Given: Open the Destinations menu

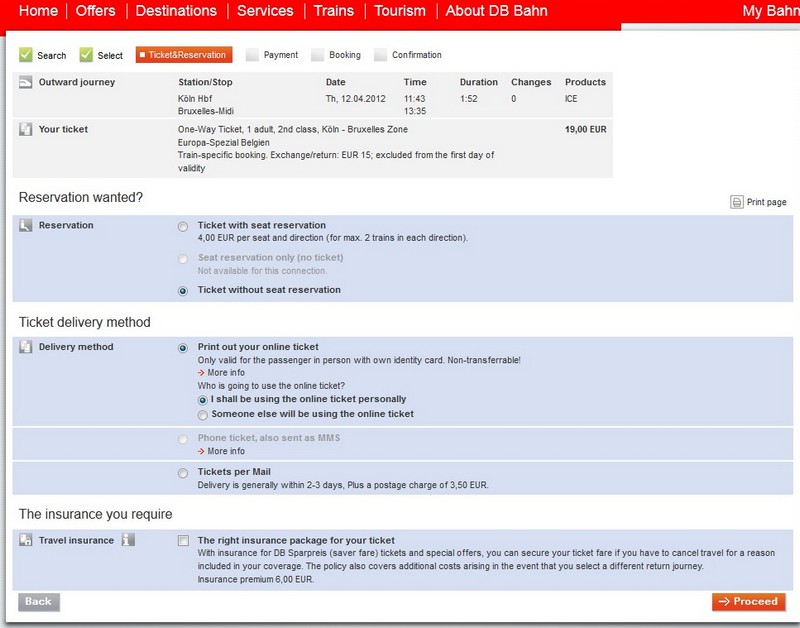Looking at the screenshot, I should click(176, 11).
